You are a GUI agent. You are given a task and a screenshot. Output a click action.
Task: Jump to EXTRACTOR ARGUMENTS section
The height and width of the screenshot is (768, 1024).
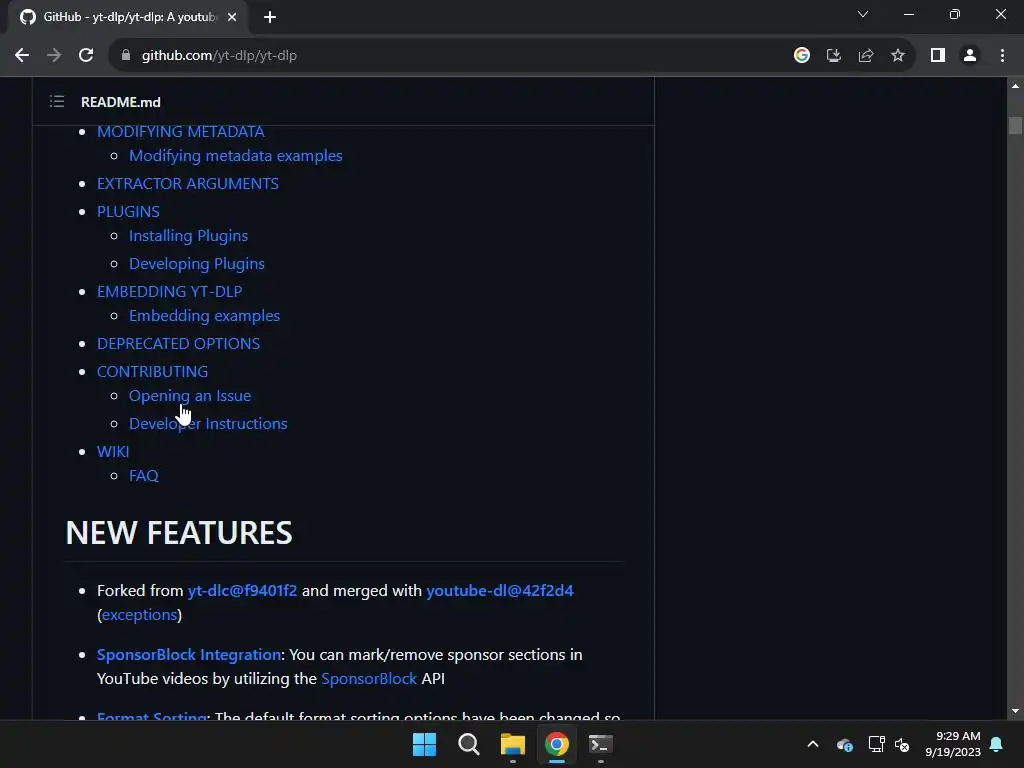pyautogui.click(x=187, y=184)
